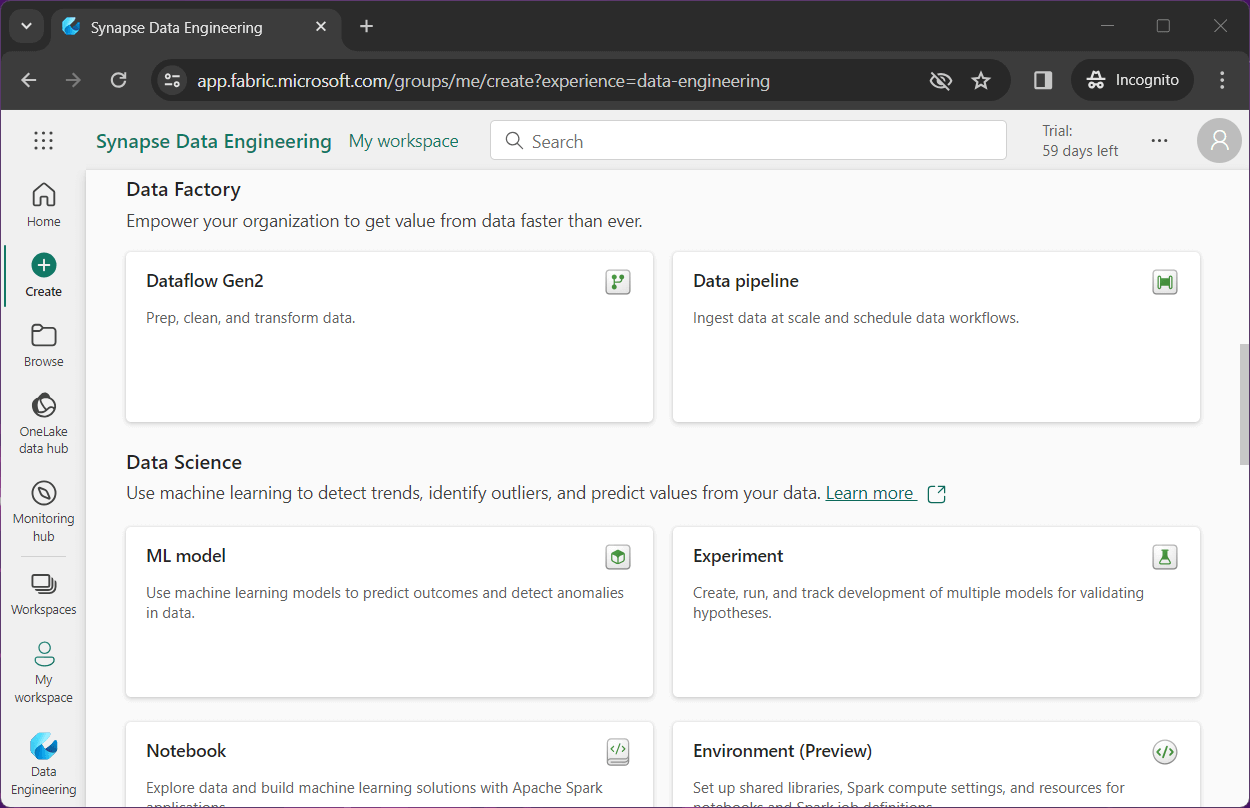Open a new browser tab
This screenshot has height=808, width=1250.
(x=366, y=27)
